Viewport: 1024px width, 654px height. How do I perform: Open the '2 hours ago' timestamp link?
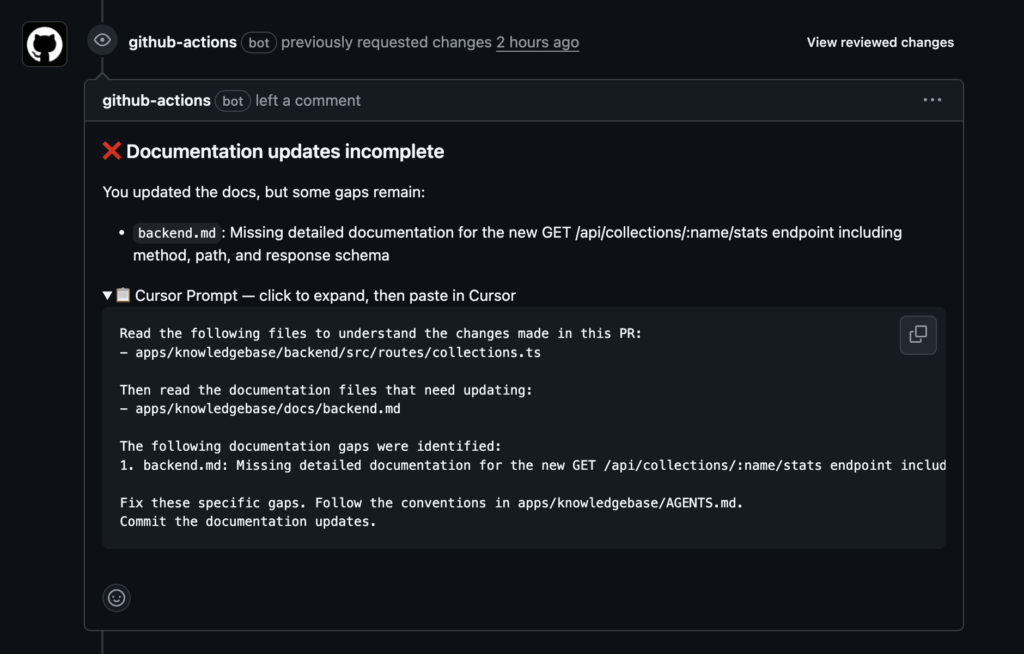coord(537,43)
